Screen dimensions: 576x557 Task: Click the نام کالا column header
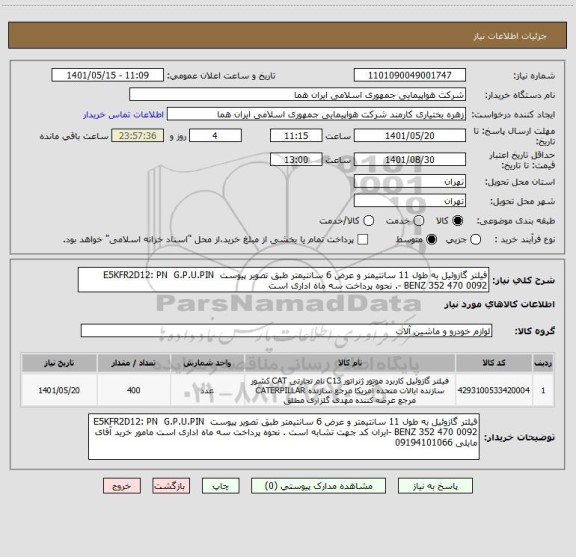tap(350, 363)
